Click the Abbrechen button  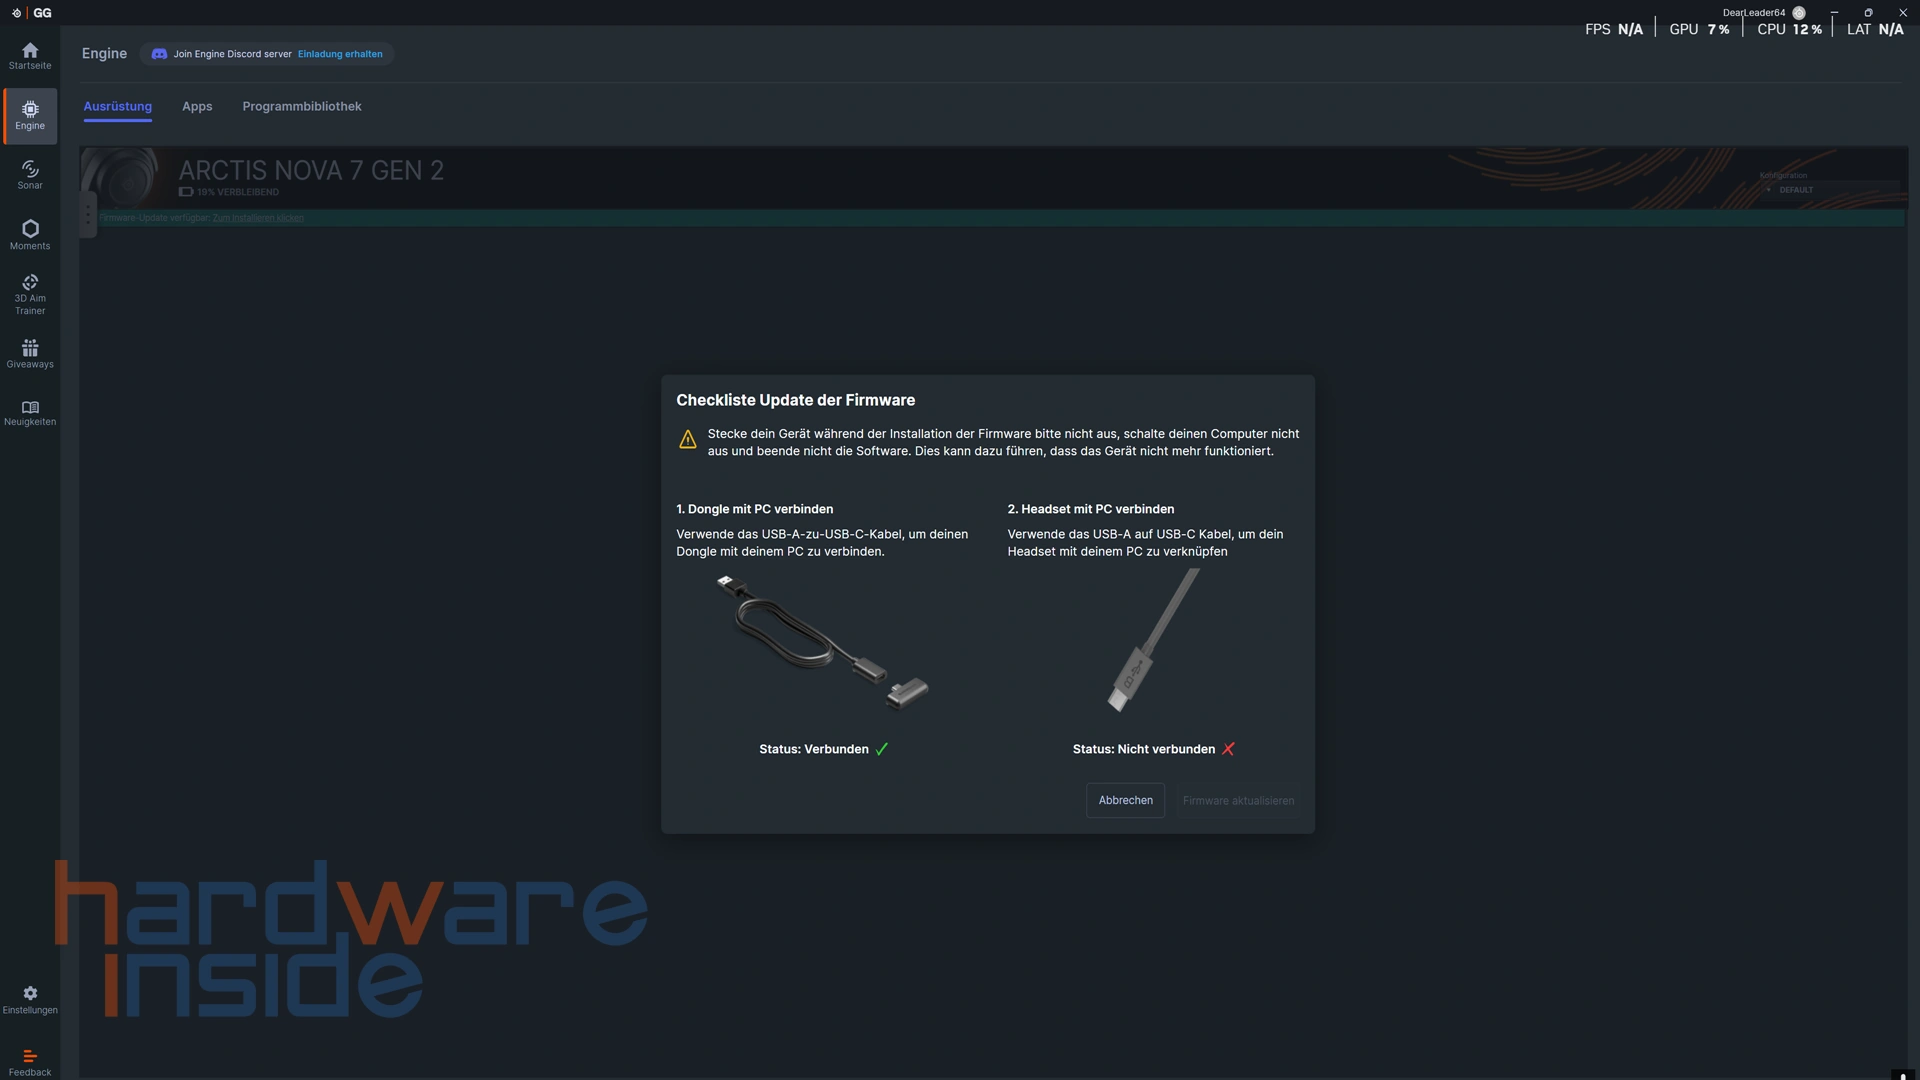1125,800
